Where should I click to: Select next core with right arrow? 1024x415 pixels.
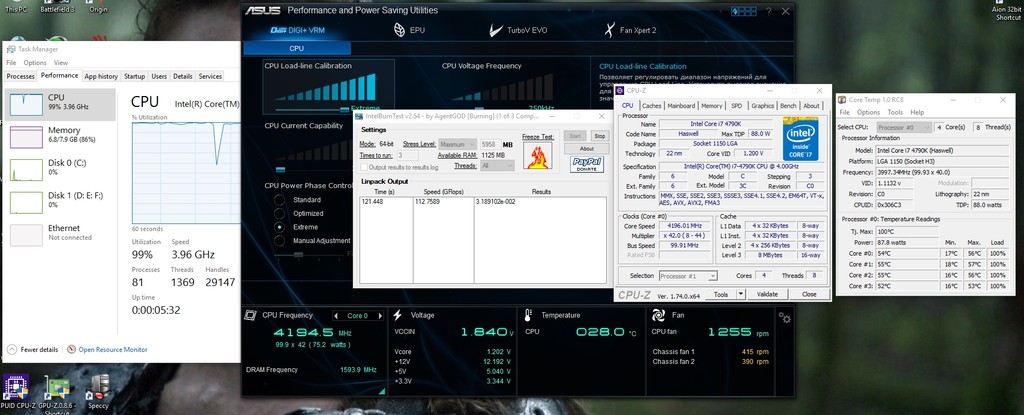[x=379, y=316]
